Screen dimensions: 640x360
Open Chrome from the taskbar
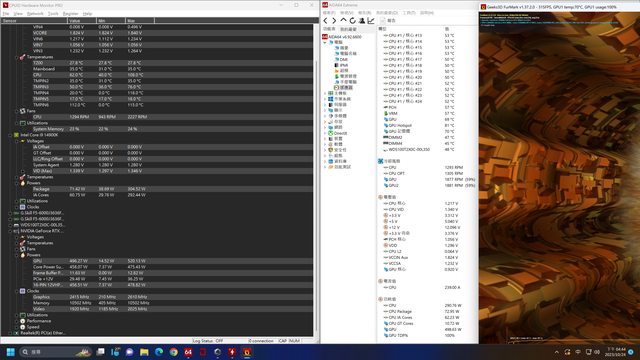(173, 352)
